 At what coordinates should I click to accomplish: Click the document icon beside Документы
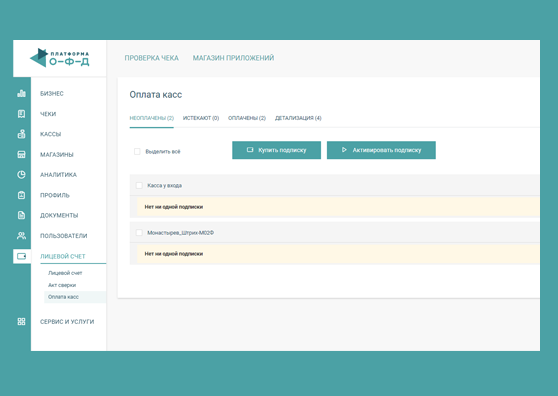tap(21, 215)
